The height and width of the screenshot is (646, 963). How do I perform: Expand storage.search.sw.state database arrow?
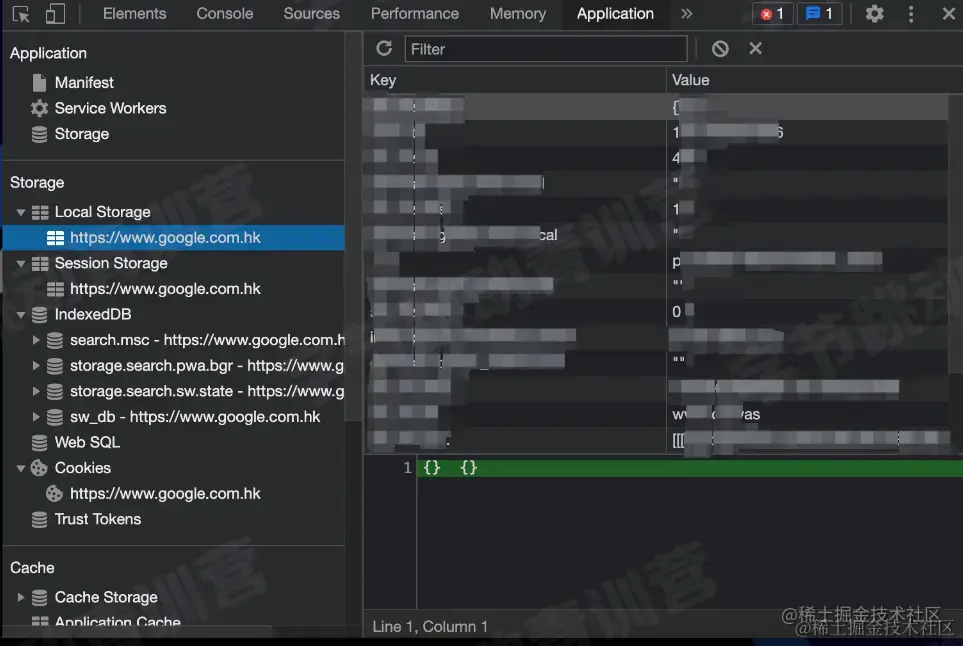(x=36, y=391)
